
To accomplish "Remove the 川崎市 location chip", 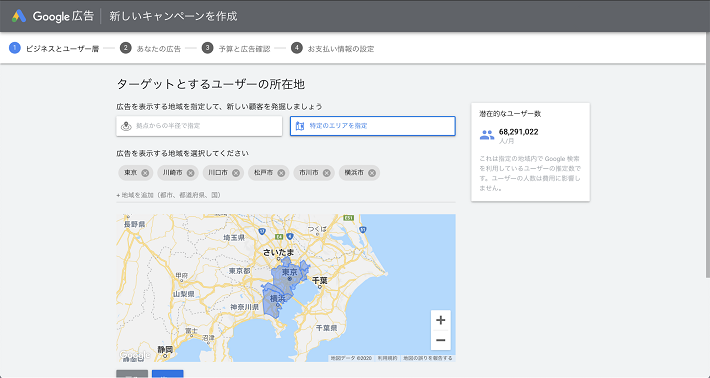I will click(190, 173).
